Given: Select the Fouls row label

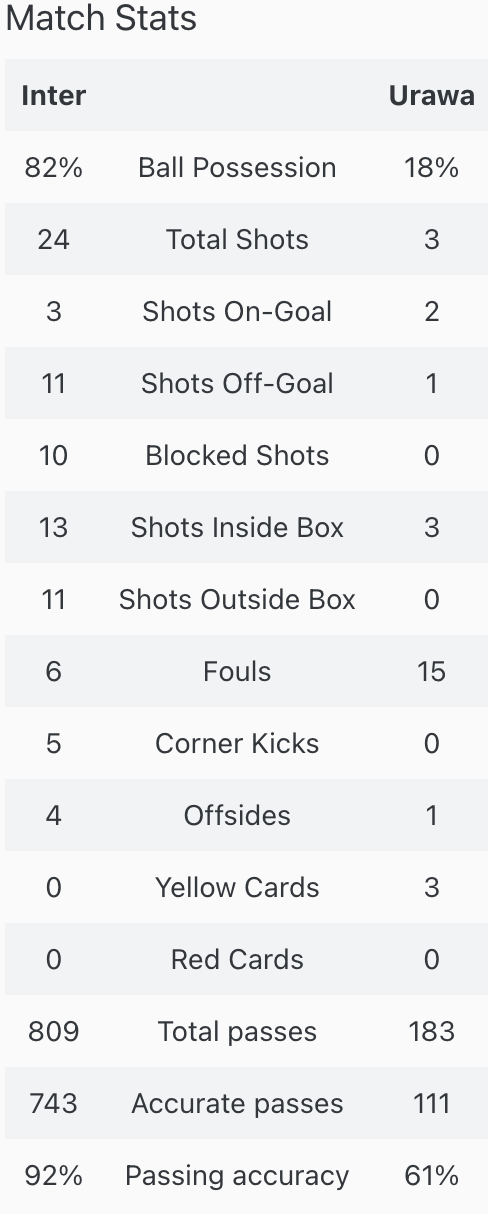Looking at the screenshot, I should pyautogui.click(x=237, y=672).
